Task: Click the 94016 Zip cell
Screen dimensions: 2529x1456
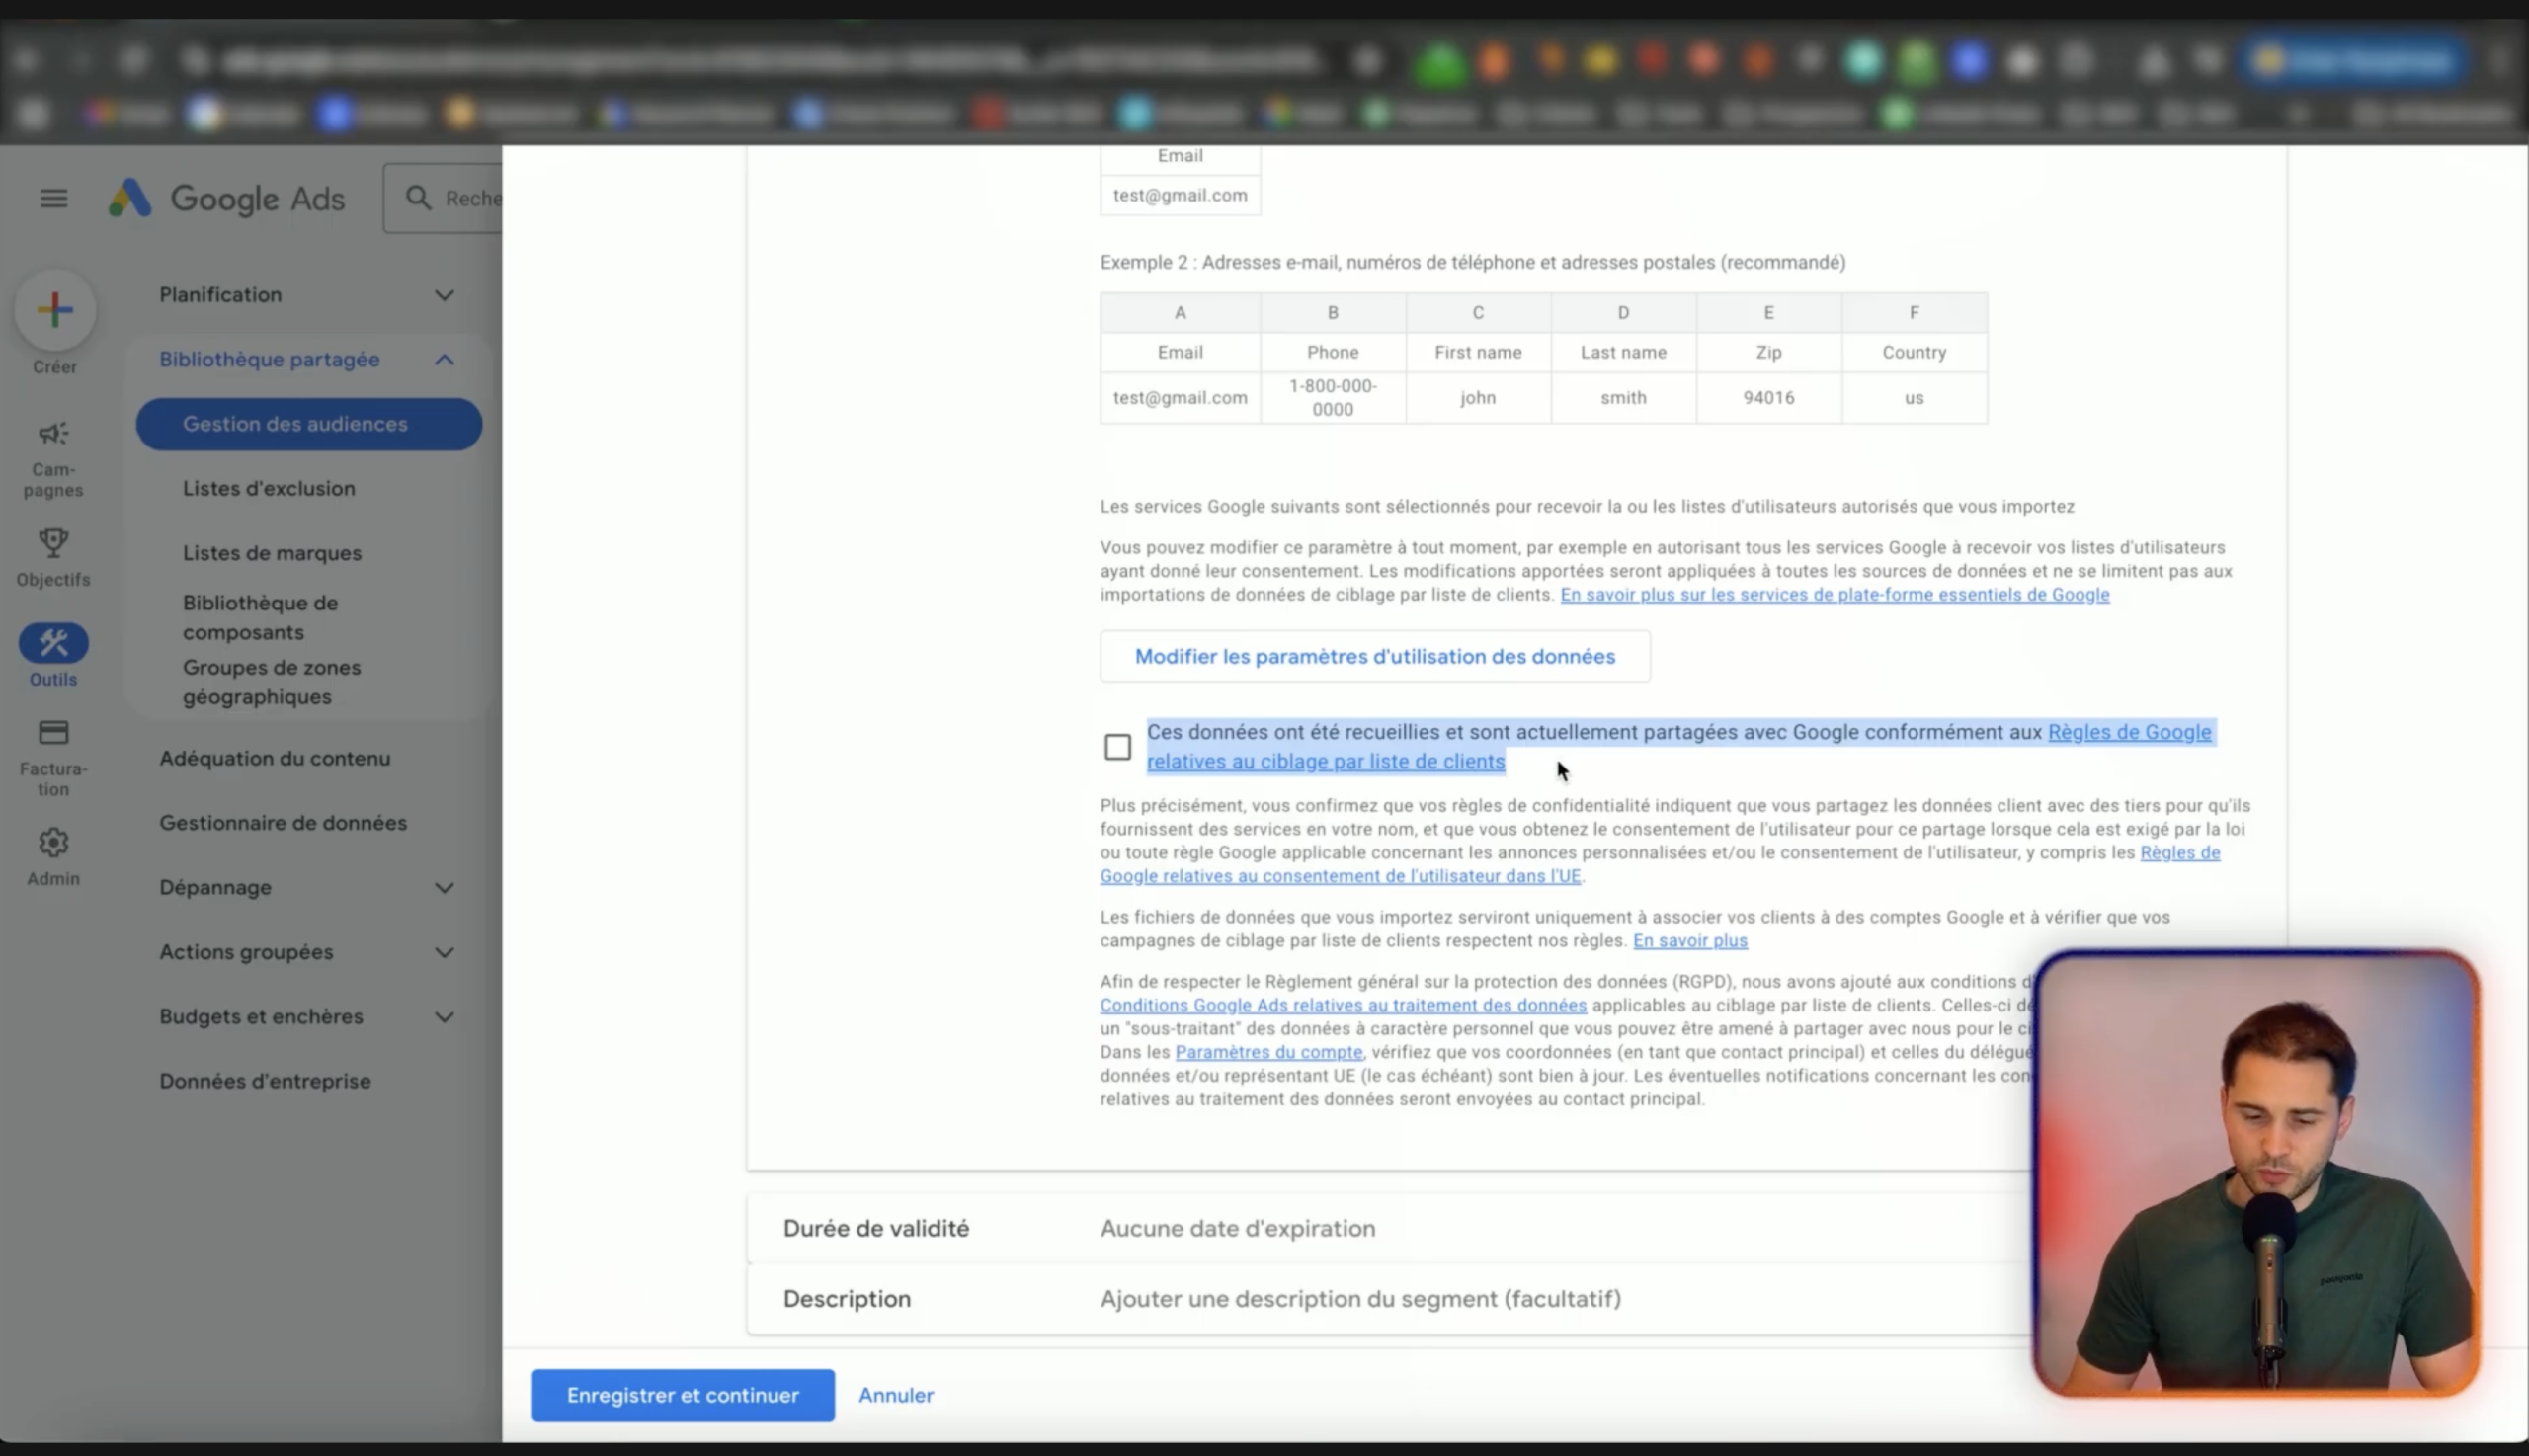Action: [x=1768, y=398]
